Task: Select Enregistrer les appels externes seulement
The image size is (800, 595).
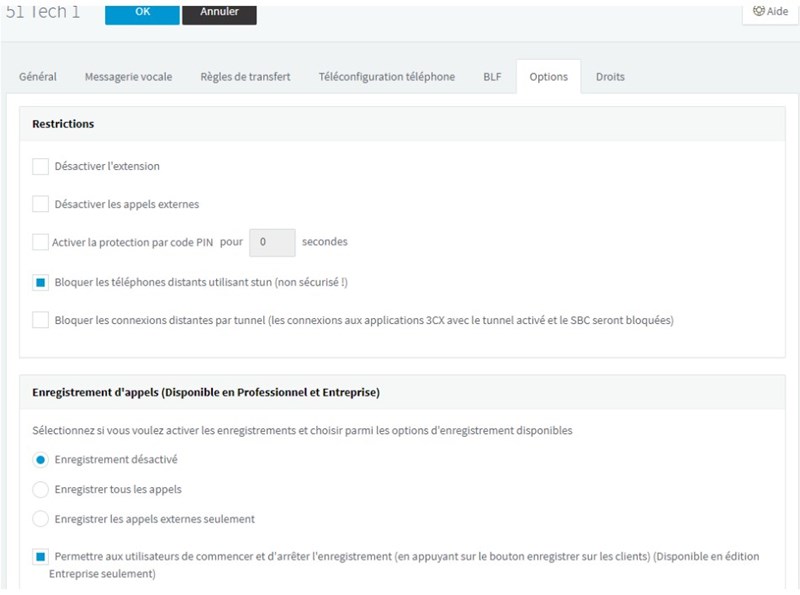Action: click(x=41, y=519)
